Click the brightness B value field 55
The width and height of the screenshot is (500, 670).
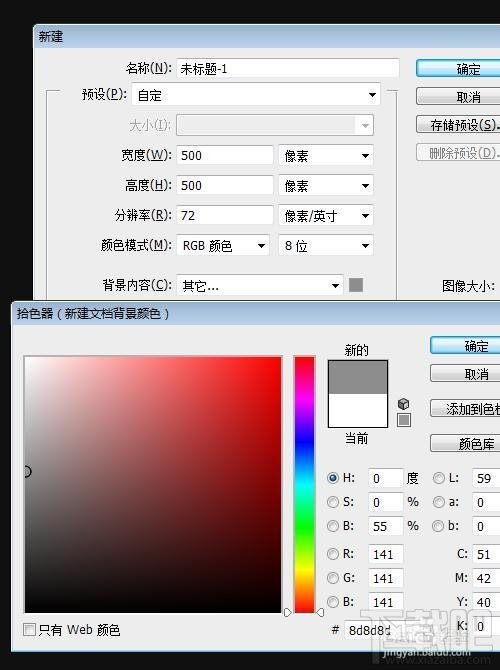tap(385, 526)
